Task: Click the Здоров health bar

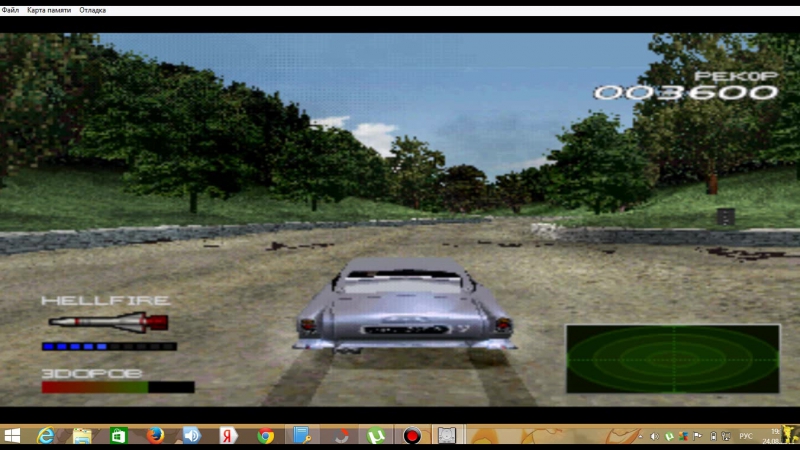Action: (118, 387)
